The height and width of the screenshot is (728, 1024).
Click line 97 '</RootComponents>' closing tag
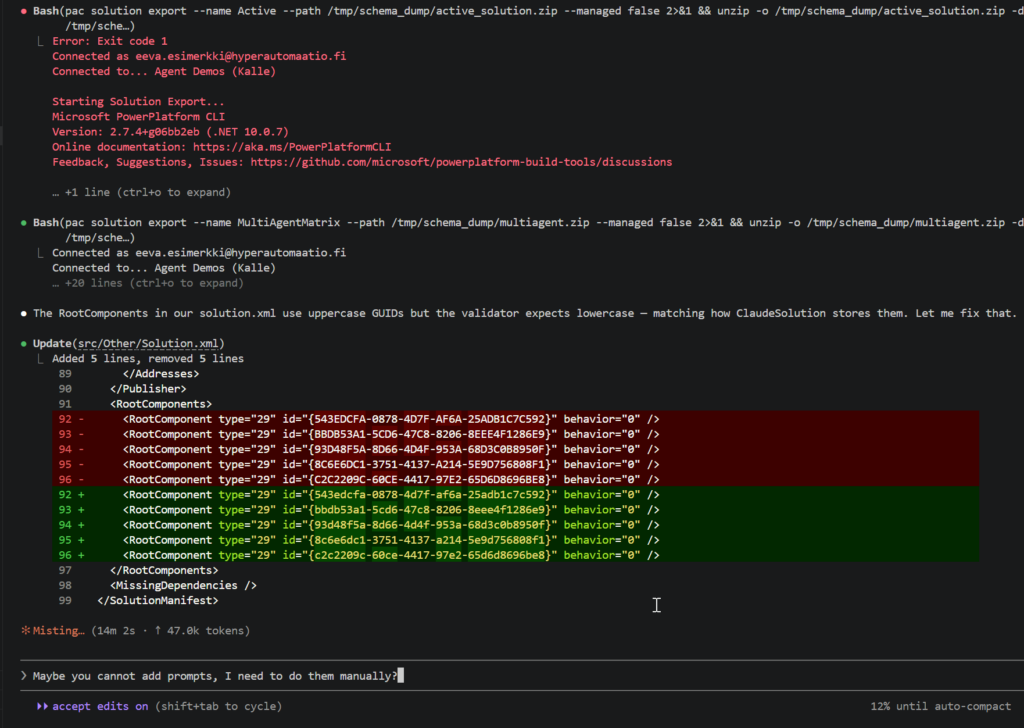click(164, 571)
